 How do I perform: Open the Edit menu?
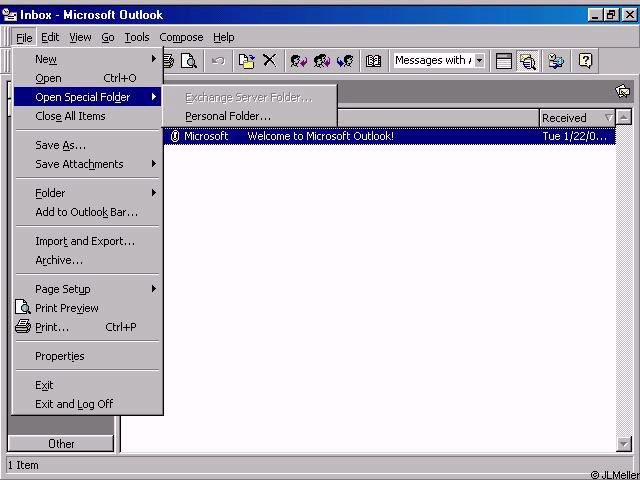[50, 38]
